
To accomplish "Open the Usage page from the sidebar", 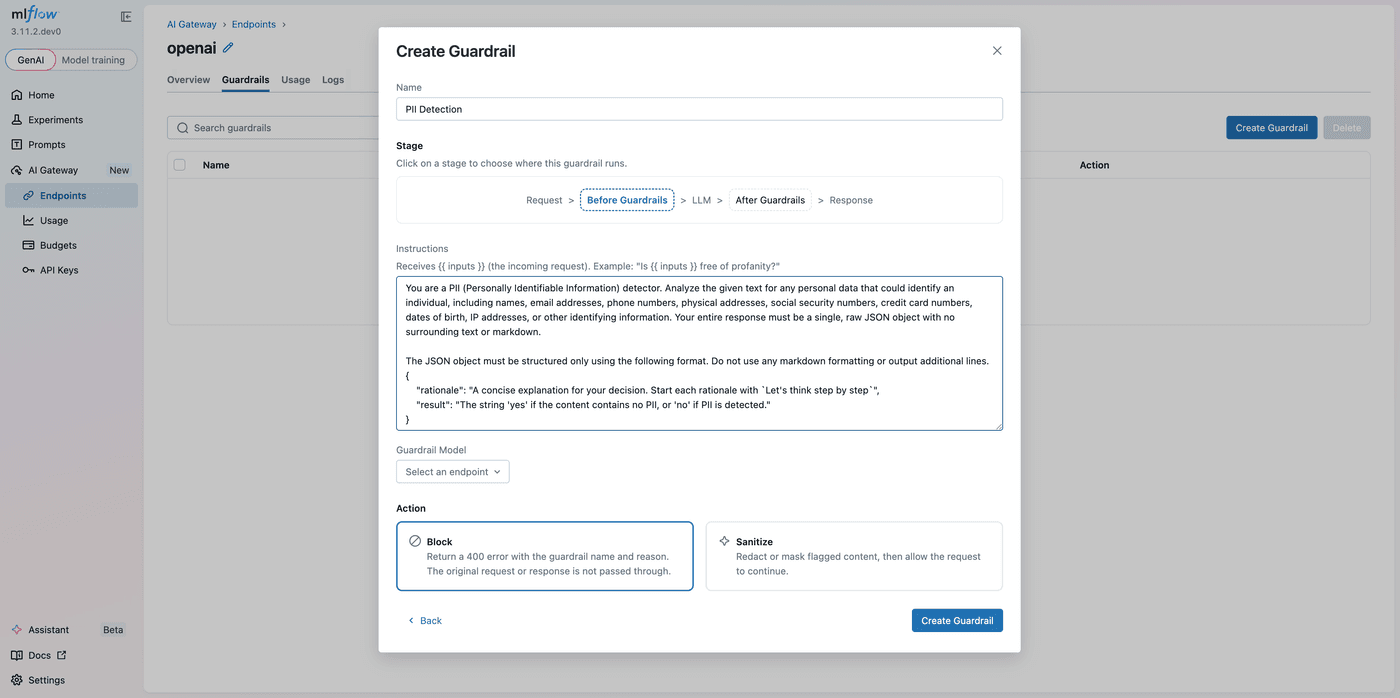I will 47,219.
